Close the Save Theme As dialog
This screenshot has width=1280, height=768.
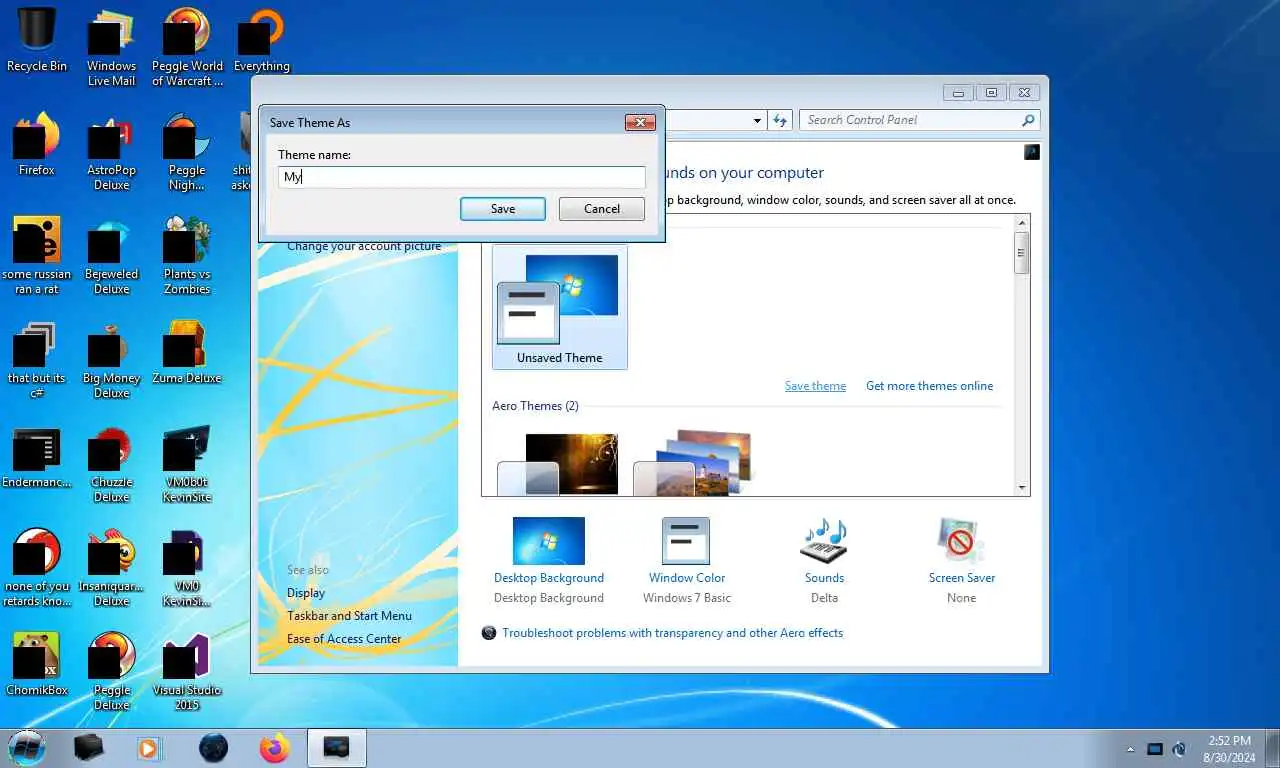(x=640, y=122)
